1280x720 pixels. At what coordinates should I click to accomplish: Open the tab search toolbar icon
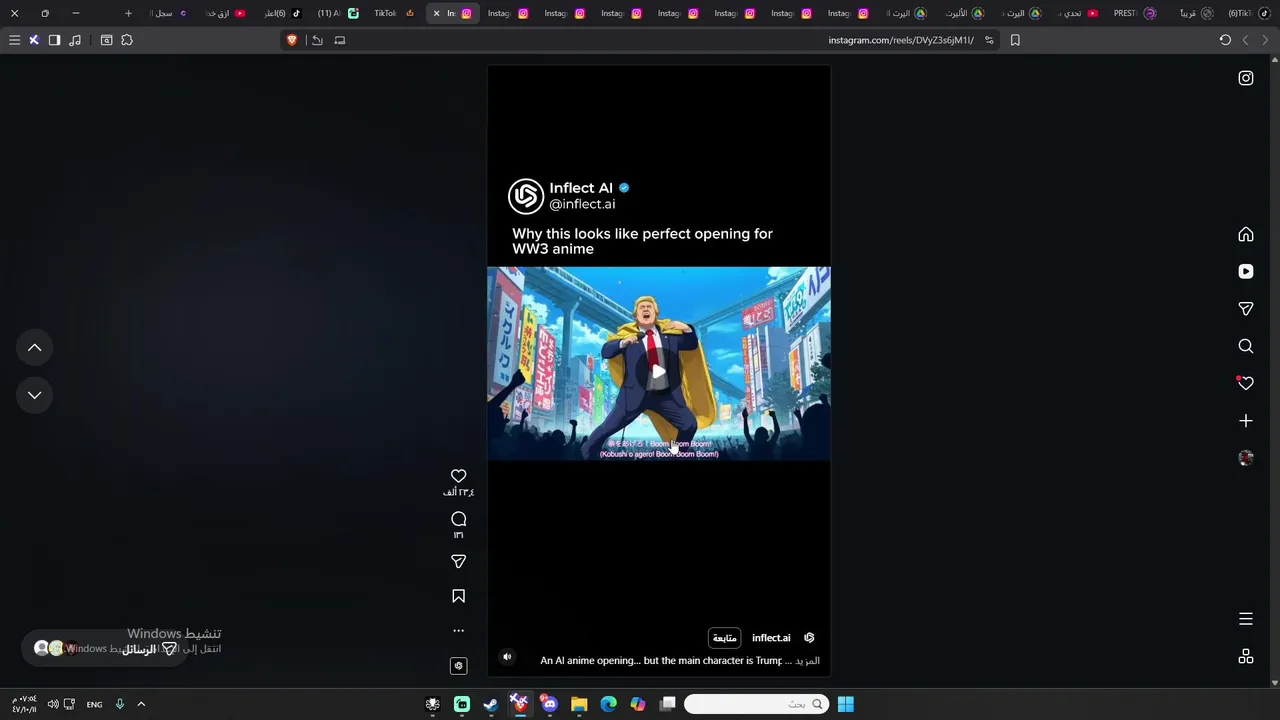click(106, 40)
